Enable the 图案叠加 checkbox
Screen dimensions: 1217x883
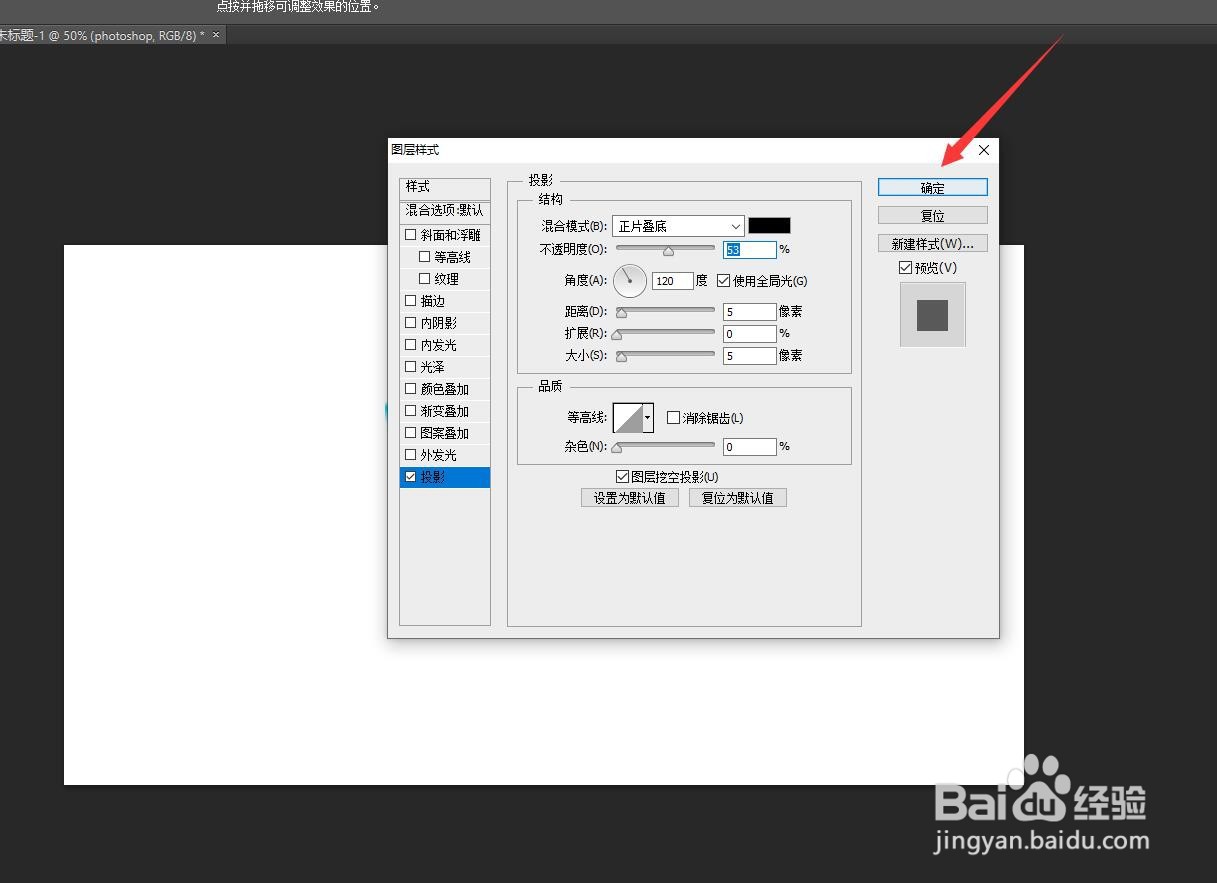pyautogui.click(x=410, y=433)
